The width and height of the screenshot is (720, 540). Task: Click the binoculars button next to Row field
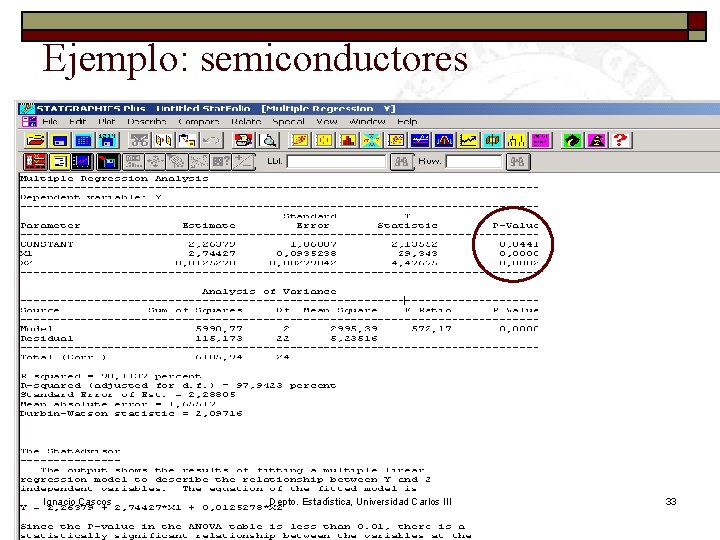(518, 162)
